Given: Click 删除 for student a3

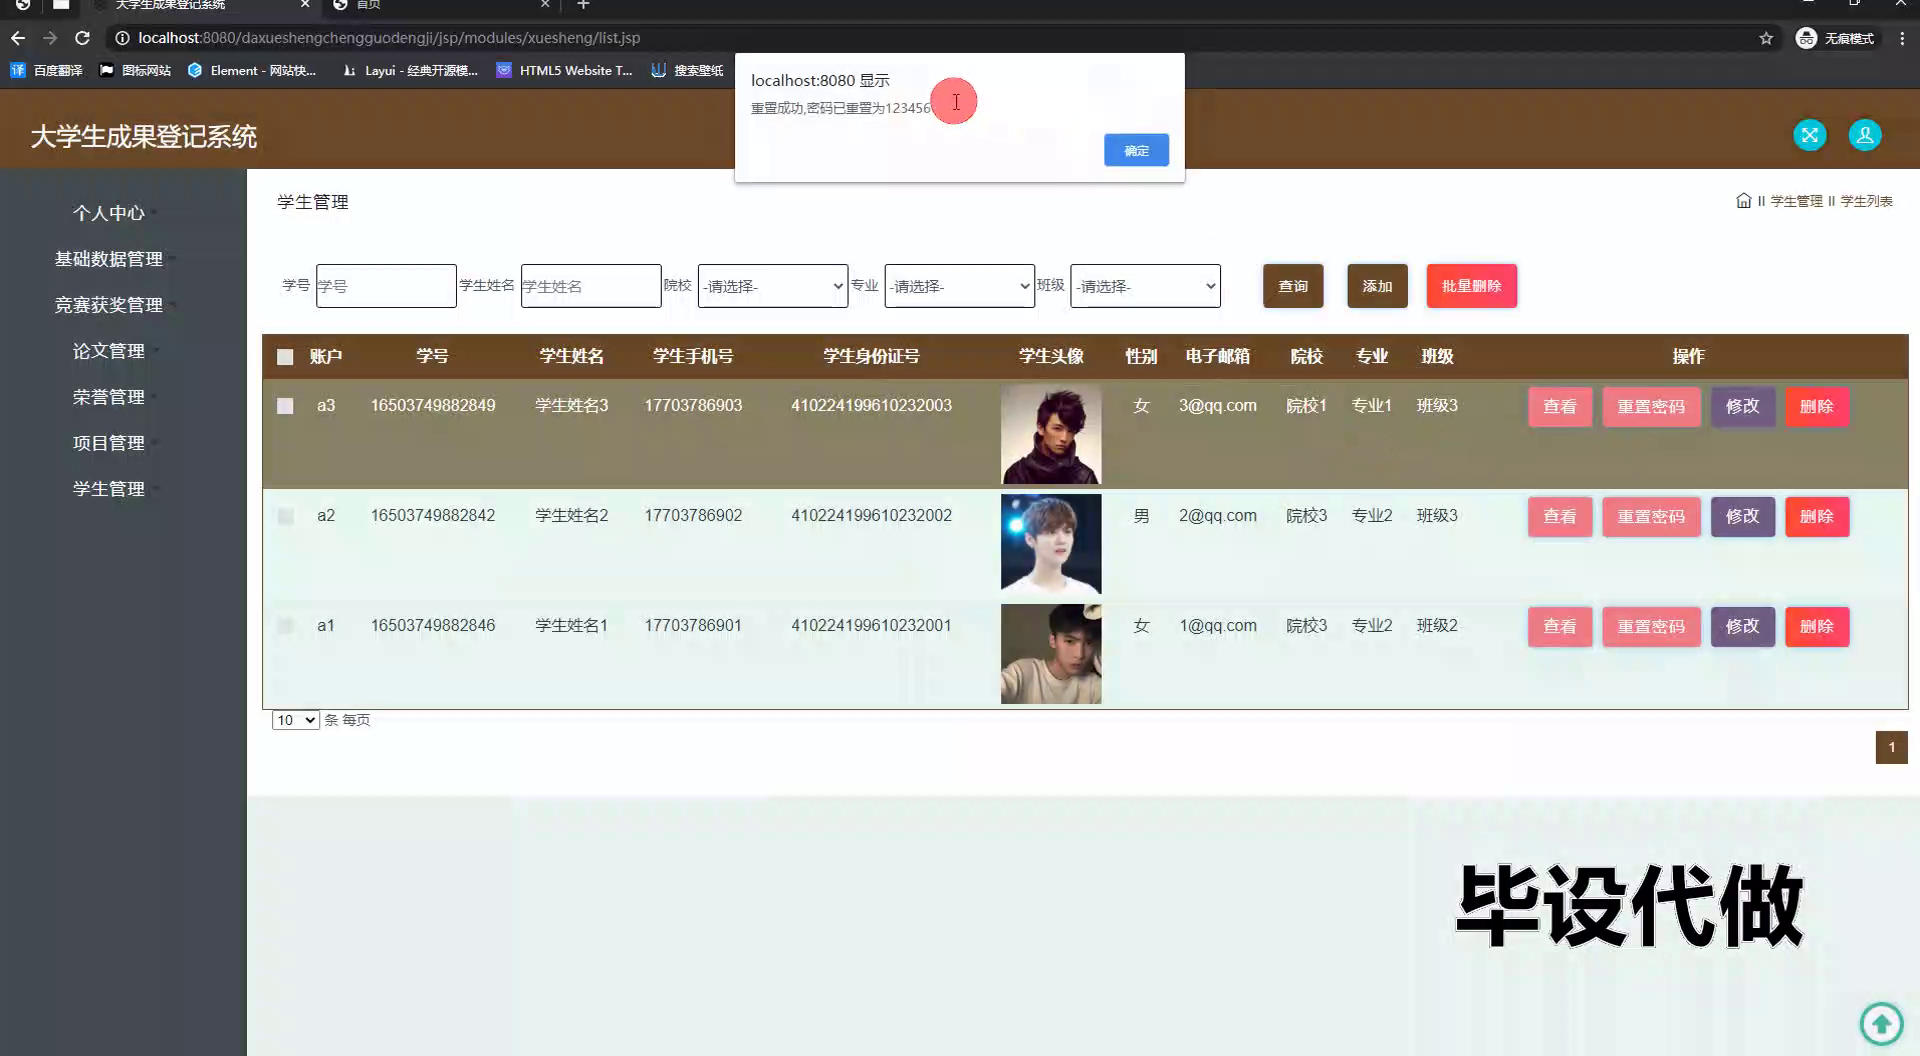Looking at the screenshot, I should [1816, 407].
